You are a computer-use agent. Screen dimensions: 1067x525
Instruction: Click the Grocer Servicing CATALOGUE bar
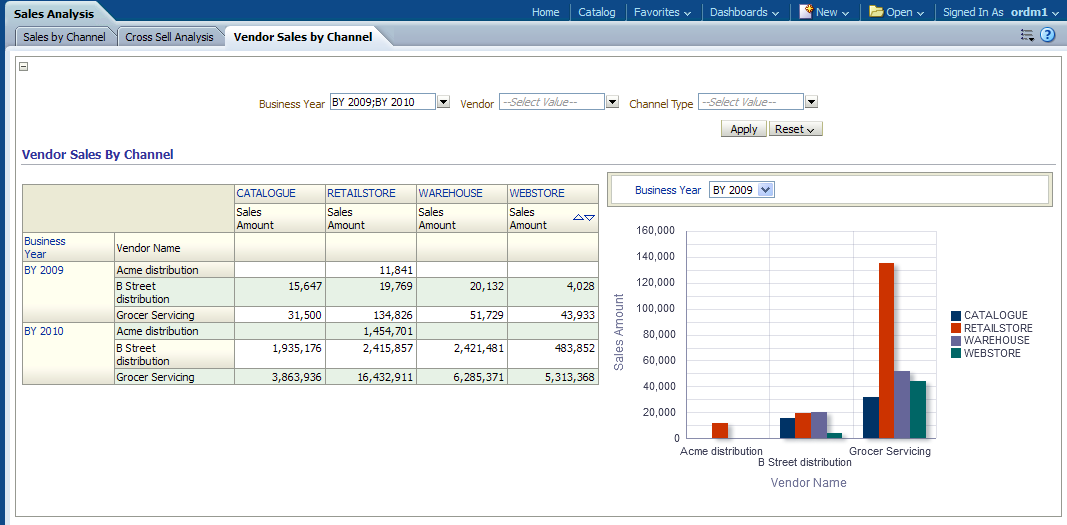[870, 418]
